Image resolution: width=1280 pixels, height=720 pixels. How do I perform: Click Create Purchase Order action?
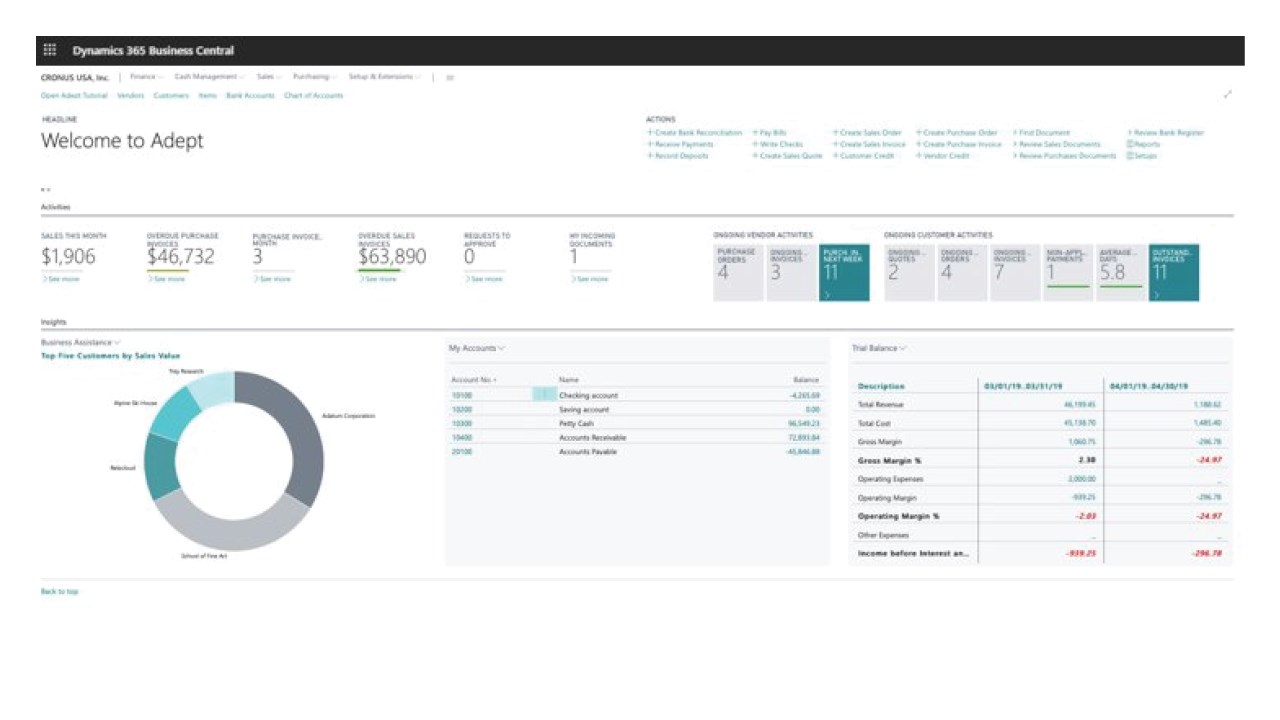click(957, 133)
